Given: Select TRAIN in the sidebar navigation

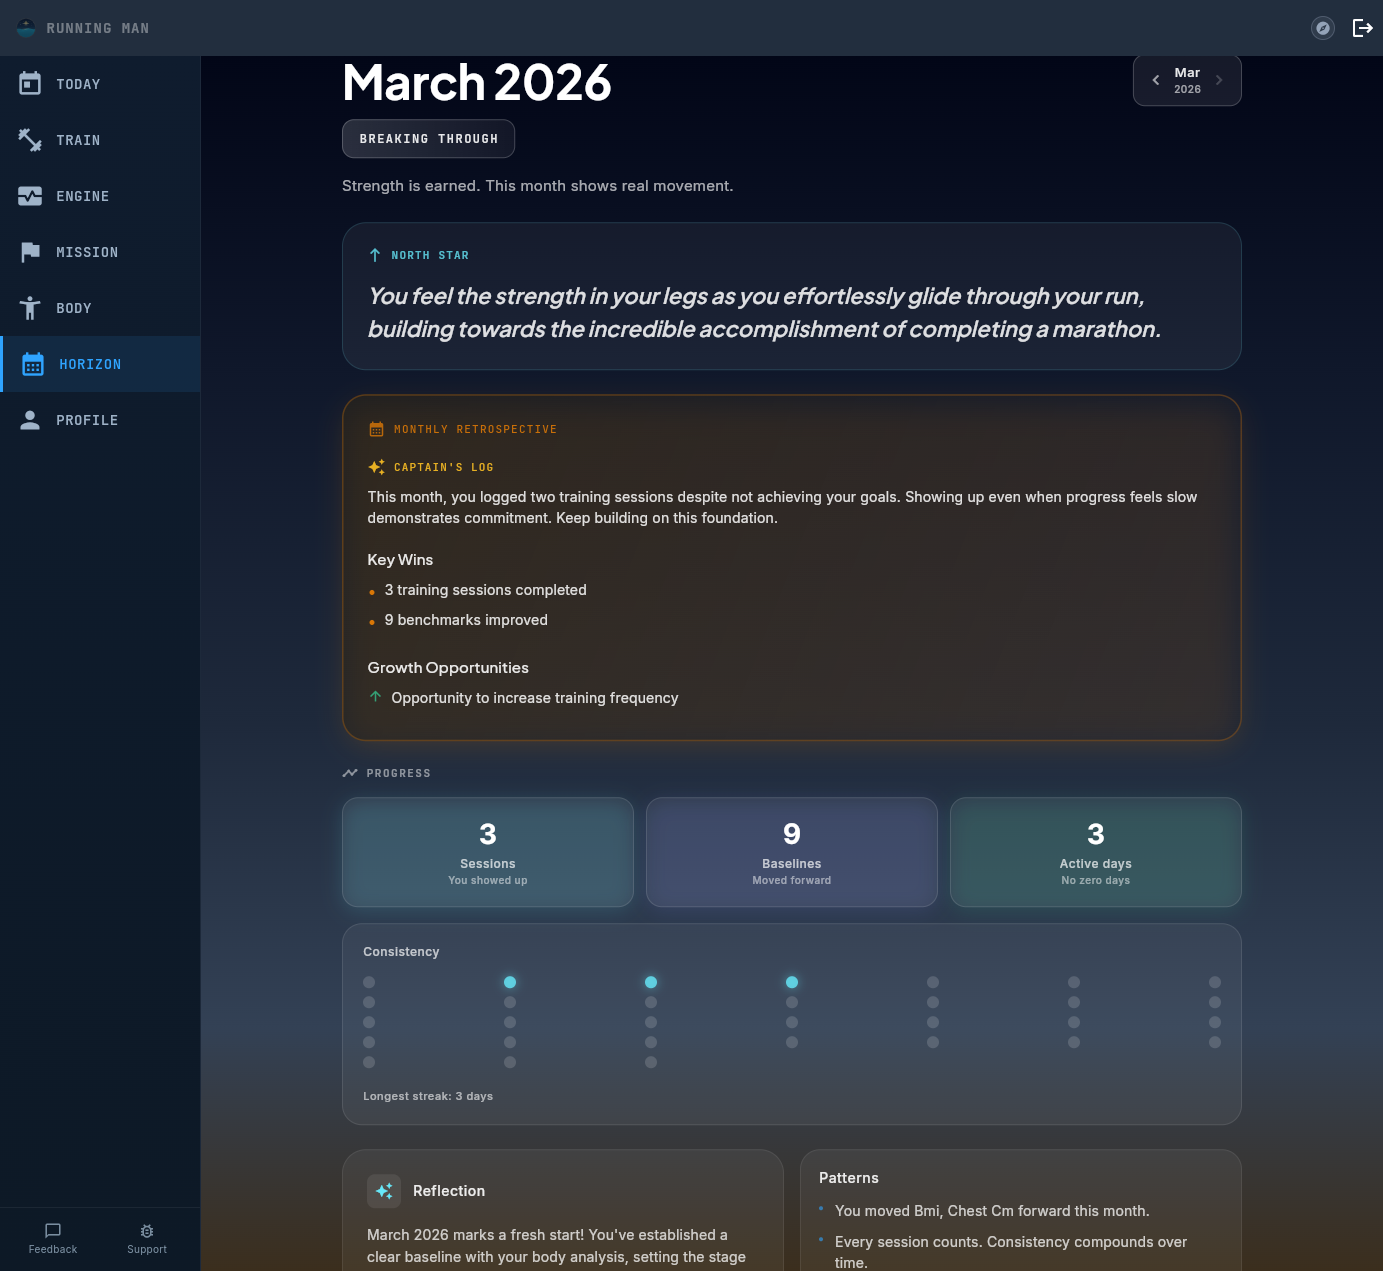Looking at the screenshot, I should click(x=30, y=140).
